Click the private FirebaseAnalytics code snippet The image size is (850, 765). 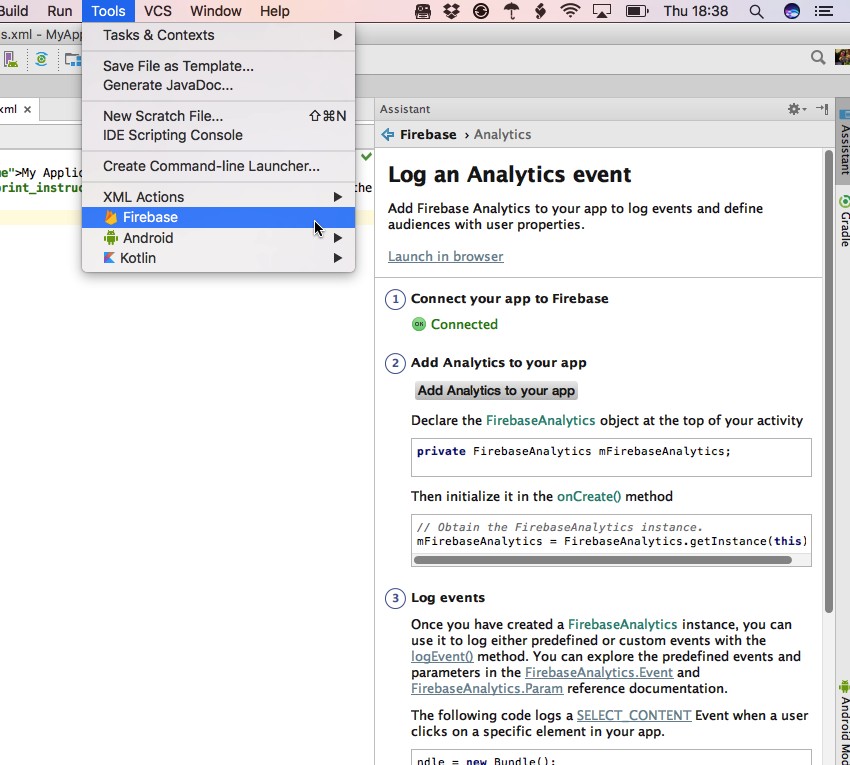[x=611, y=457]
